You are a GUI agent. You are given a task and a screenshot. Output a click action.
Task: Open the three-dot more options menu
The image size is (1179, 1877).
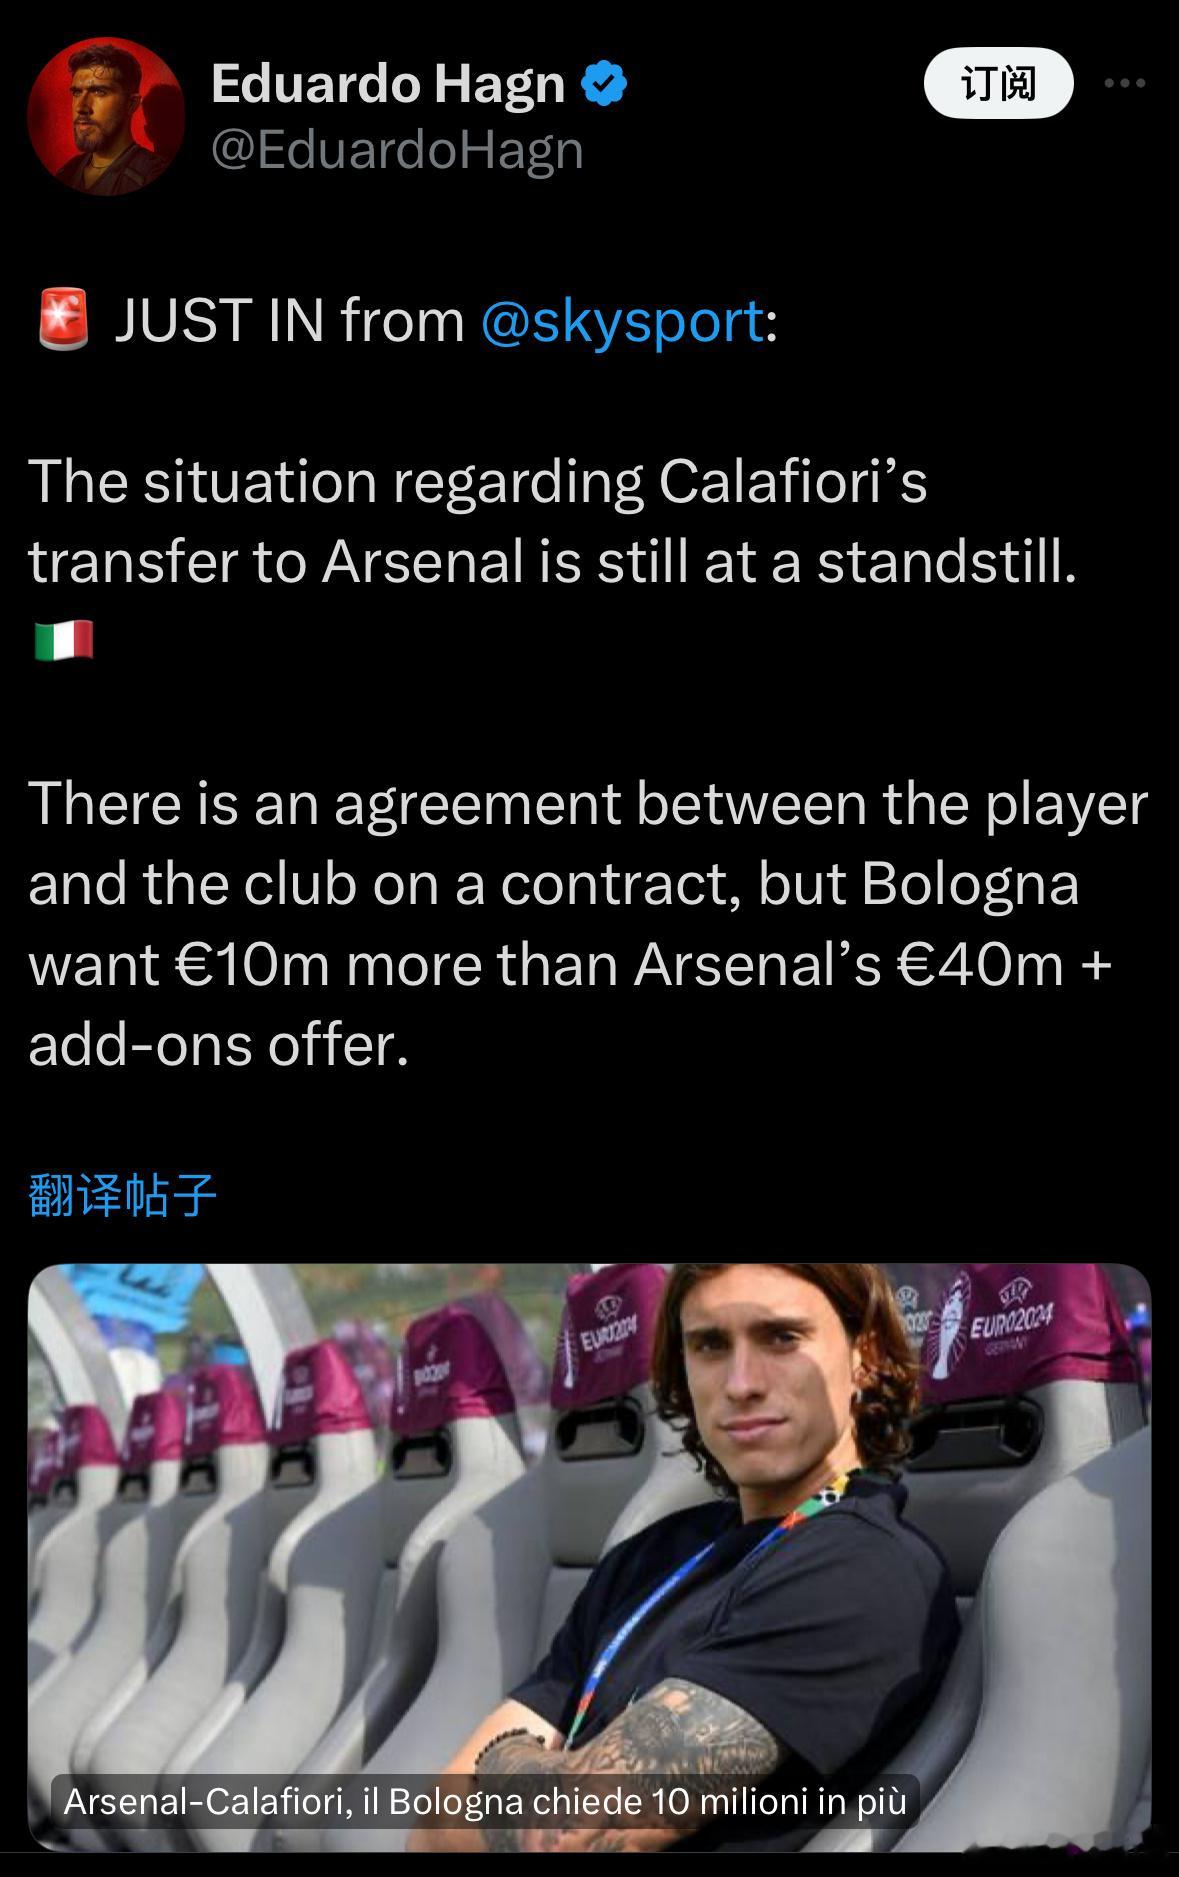click(x=1124, y=84)
